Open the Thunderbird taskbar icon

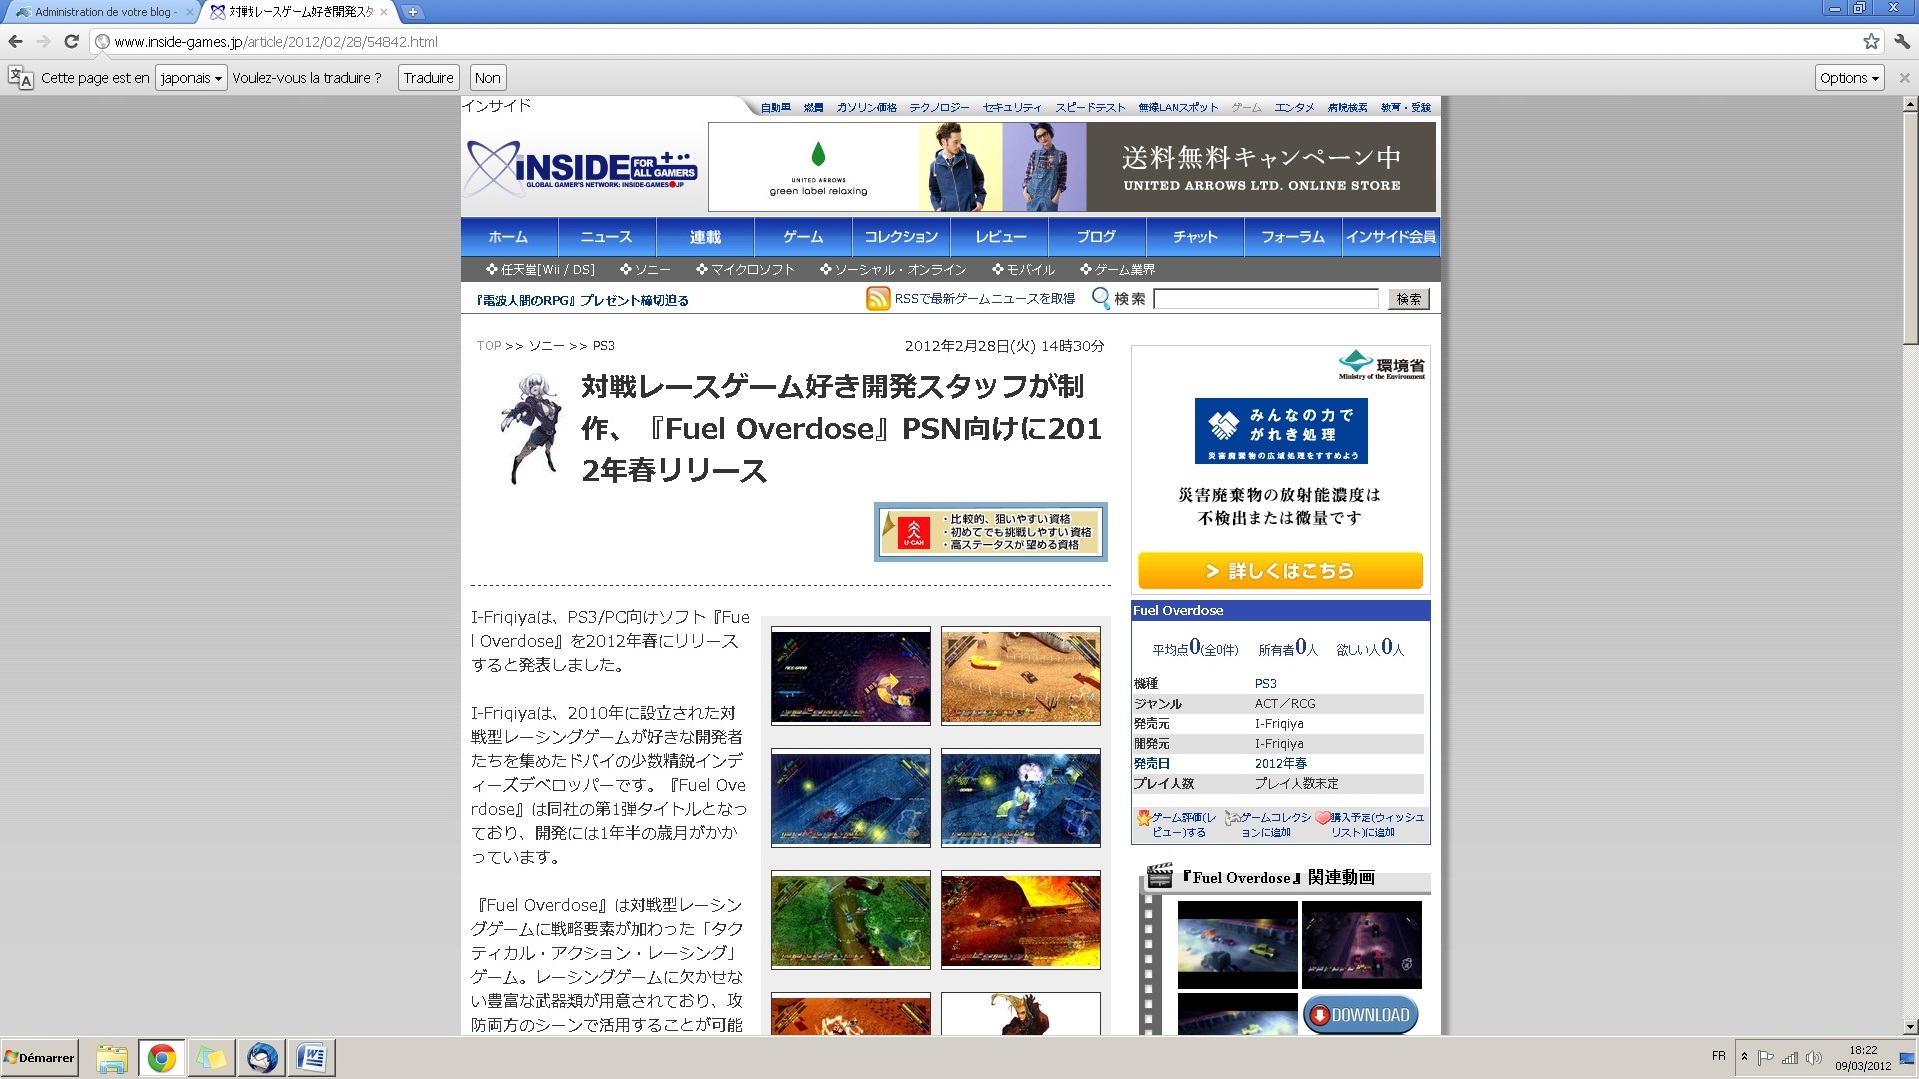262,1057
